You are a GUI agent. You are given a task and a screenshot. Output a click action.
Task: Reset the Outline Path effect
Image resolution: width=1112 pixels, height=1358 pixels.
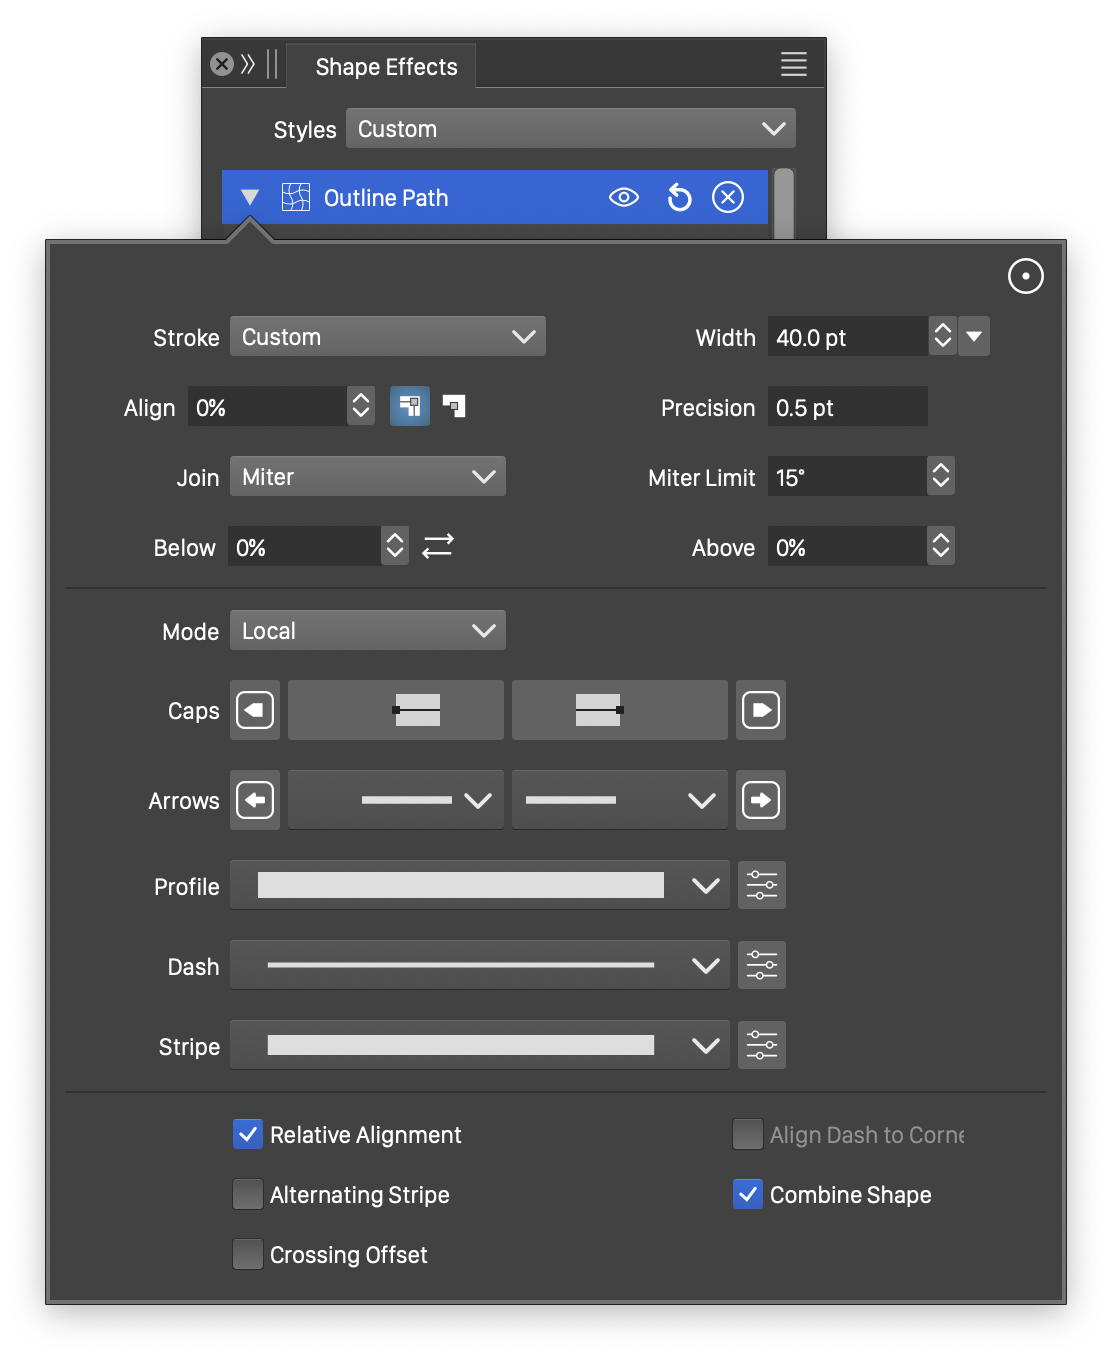tap(679, 198)
